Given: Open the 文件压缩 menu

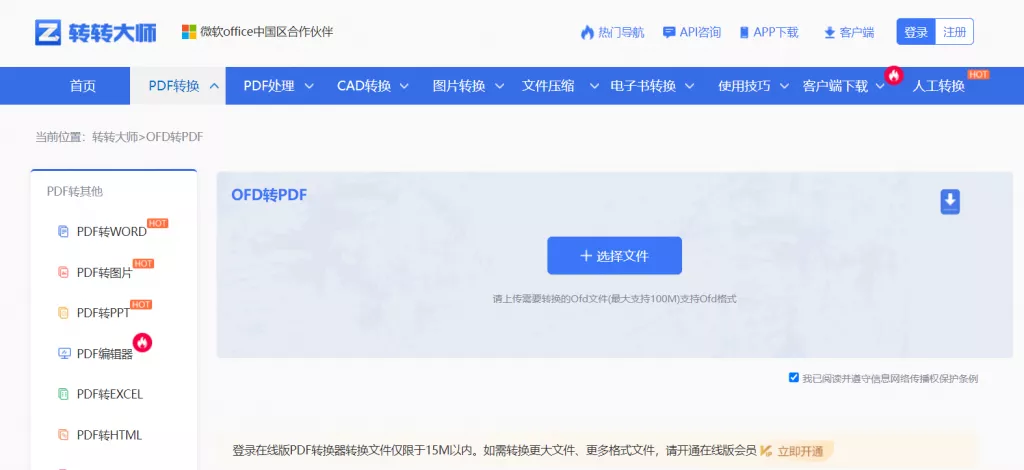Looking at the screenshot, I should coord(548,86).
